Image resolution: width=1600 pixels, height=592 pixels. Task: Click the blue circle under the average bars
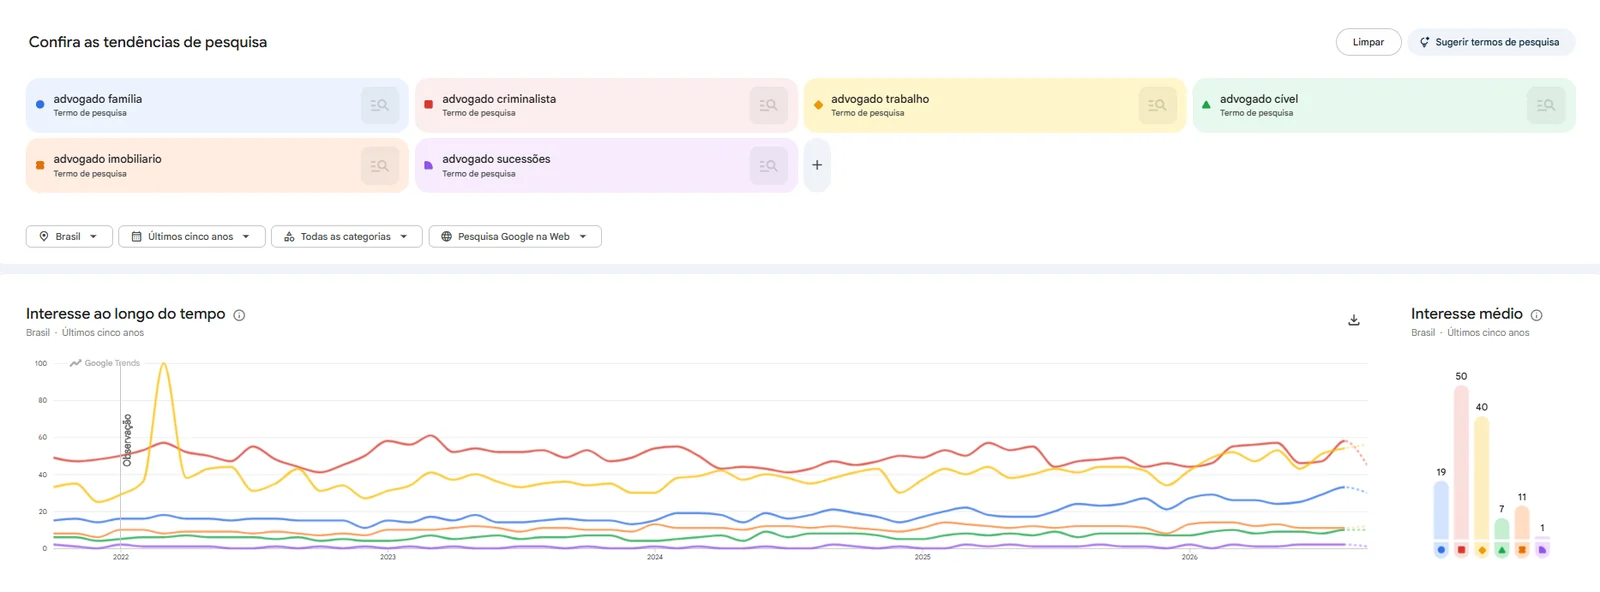1441,550
